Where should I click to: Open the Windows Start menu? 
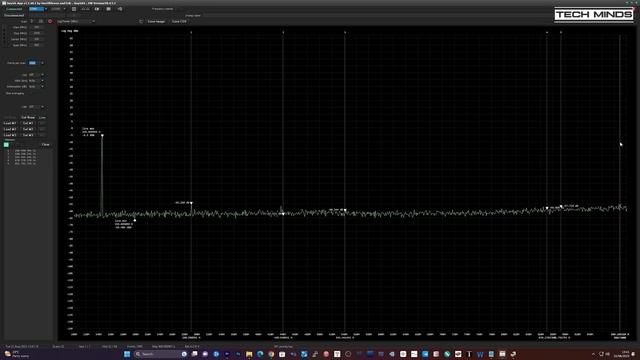tap(127, 354)
